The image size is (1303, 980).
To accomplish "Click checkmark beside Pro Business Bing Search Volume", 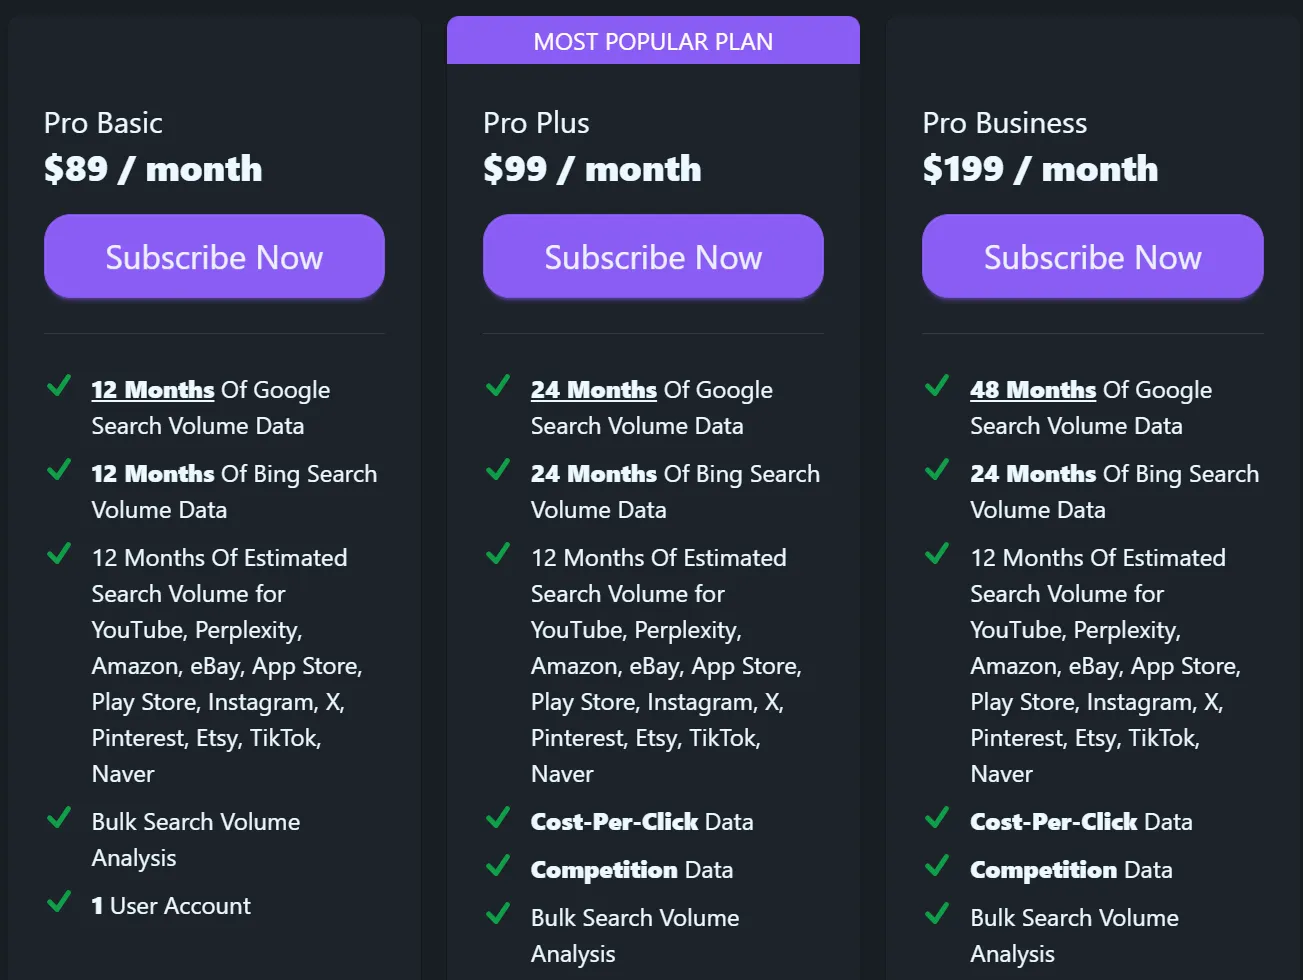I will (x=937, y=470).
